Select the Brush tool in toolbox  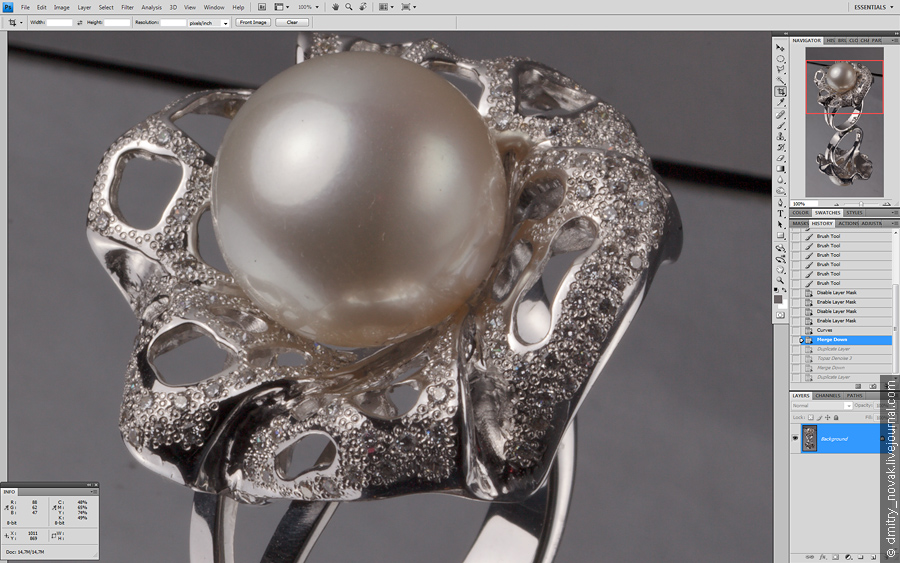click(x=780, y=126)
